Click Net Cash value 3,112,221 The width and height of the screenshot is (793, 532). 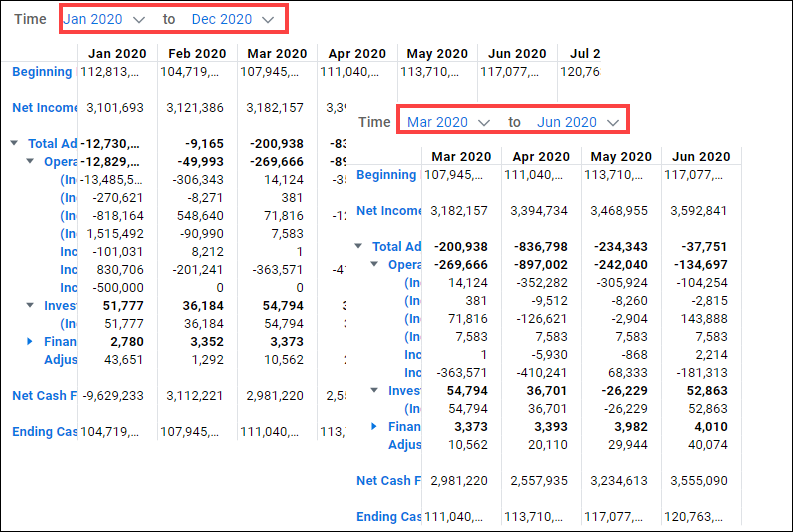pyautogui.click(x=195, y=395)
